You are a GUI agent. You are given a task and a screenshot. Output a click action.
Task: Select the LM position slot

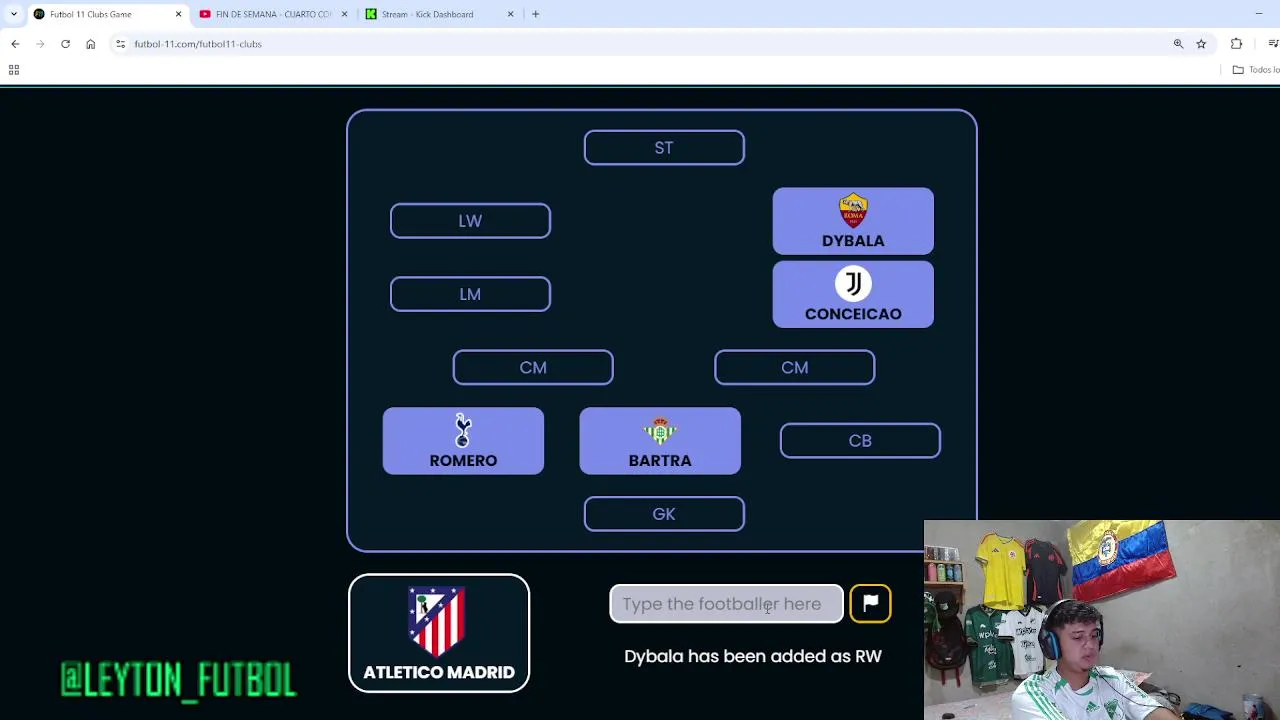pos(470,294)
